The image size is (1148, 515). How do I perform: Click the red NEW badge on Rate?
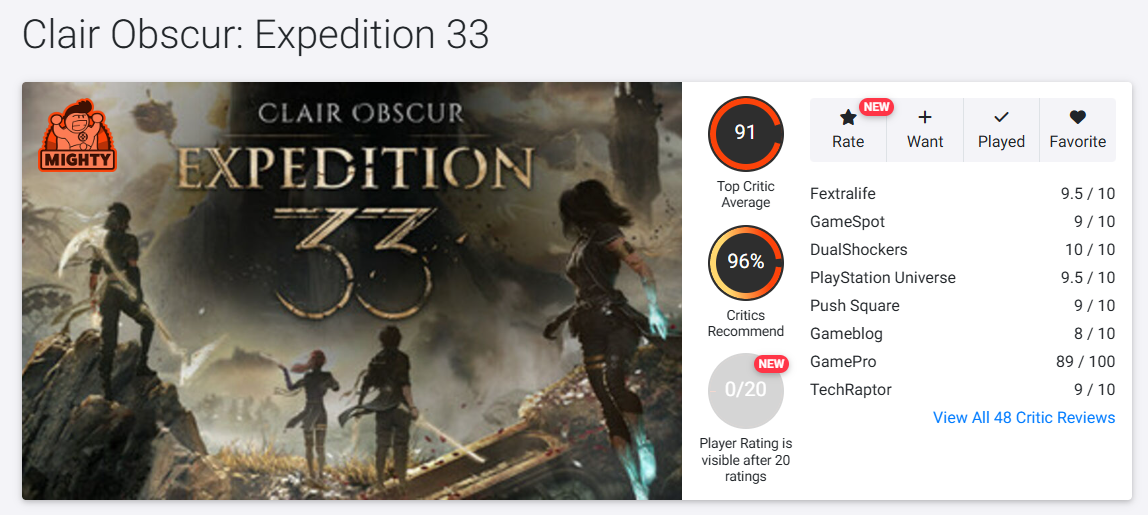[x=875, y=107]
